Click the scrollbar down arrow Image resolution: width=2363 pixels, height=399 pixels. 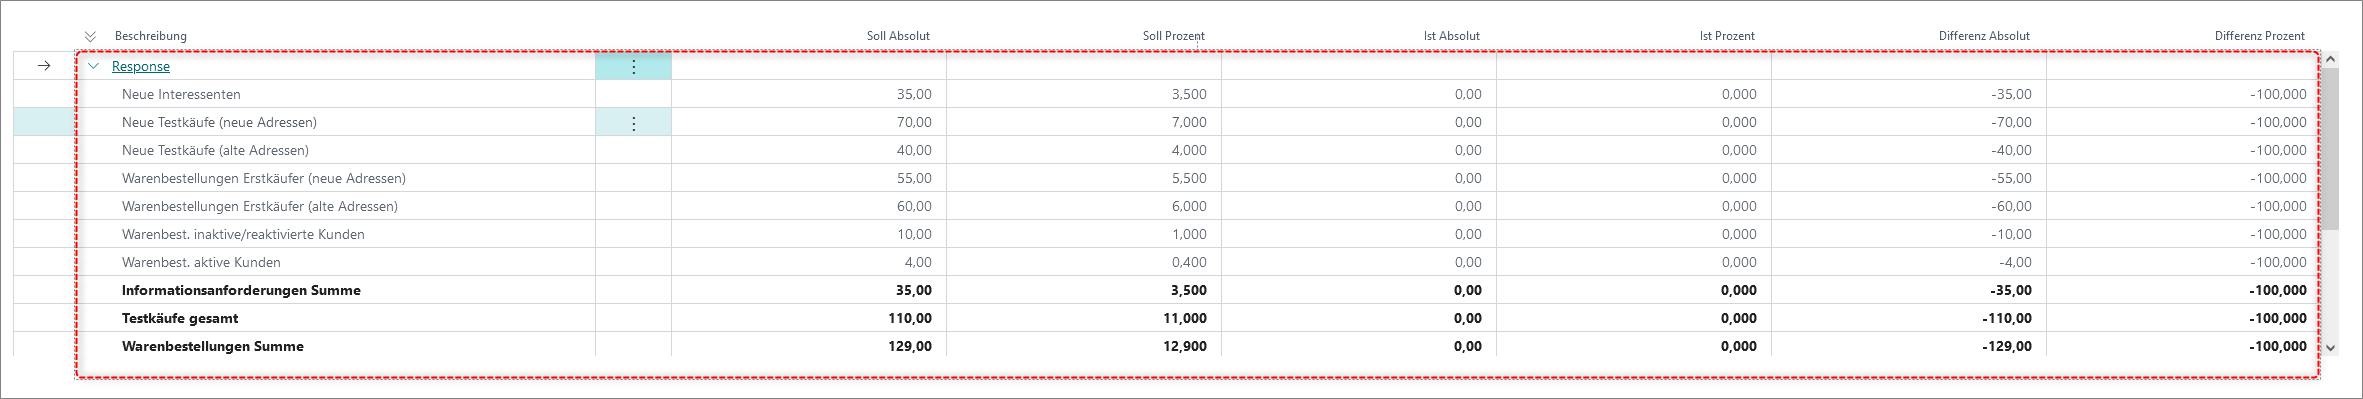pos(2331,347)
